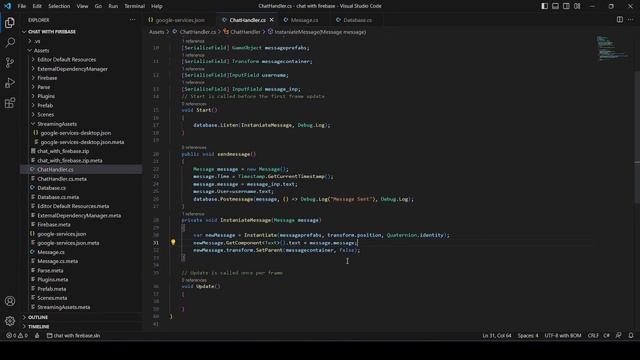Screen dimensions: 640x360
Task: Open the Source Control view icon
Action: tap(10, 62)
